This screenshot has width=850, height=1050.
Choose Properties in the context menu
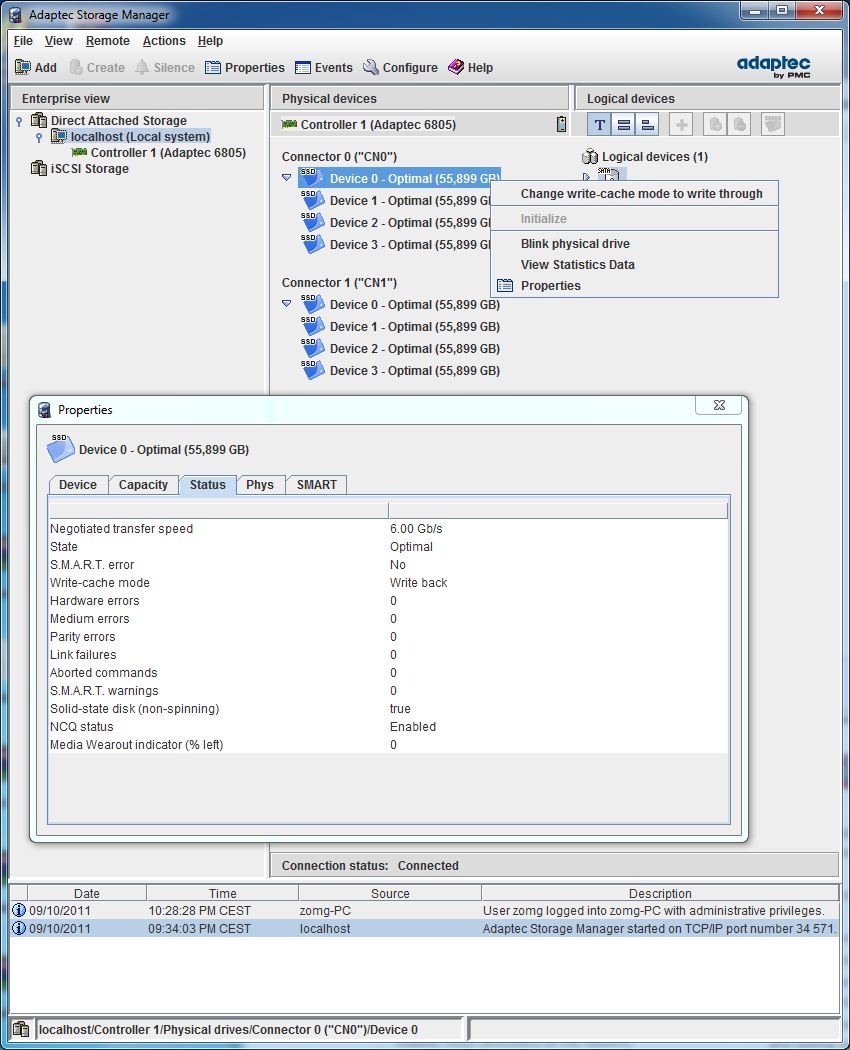click(x=634, y=285)
